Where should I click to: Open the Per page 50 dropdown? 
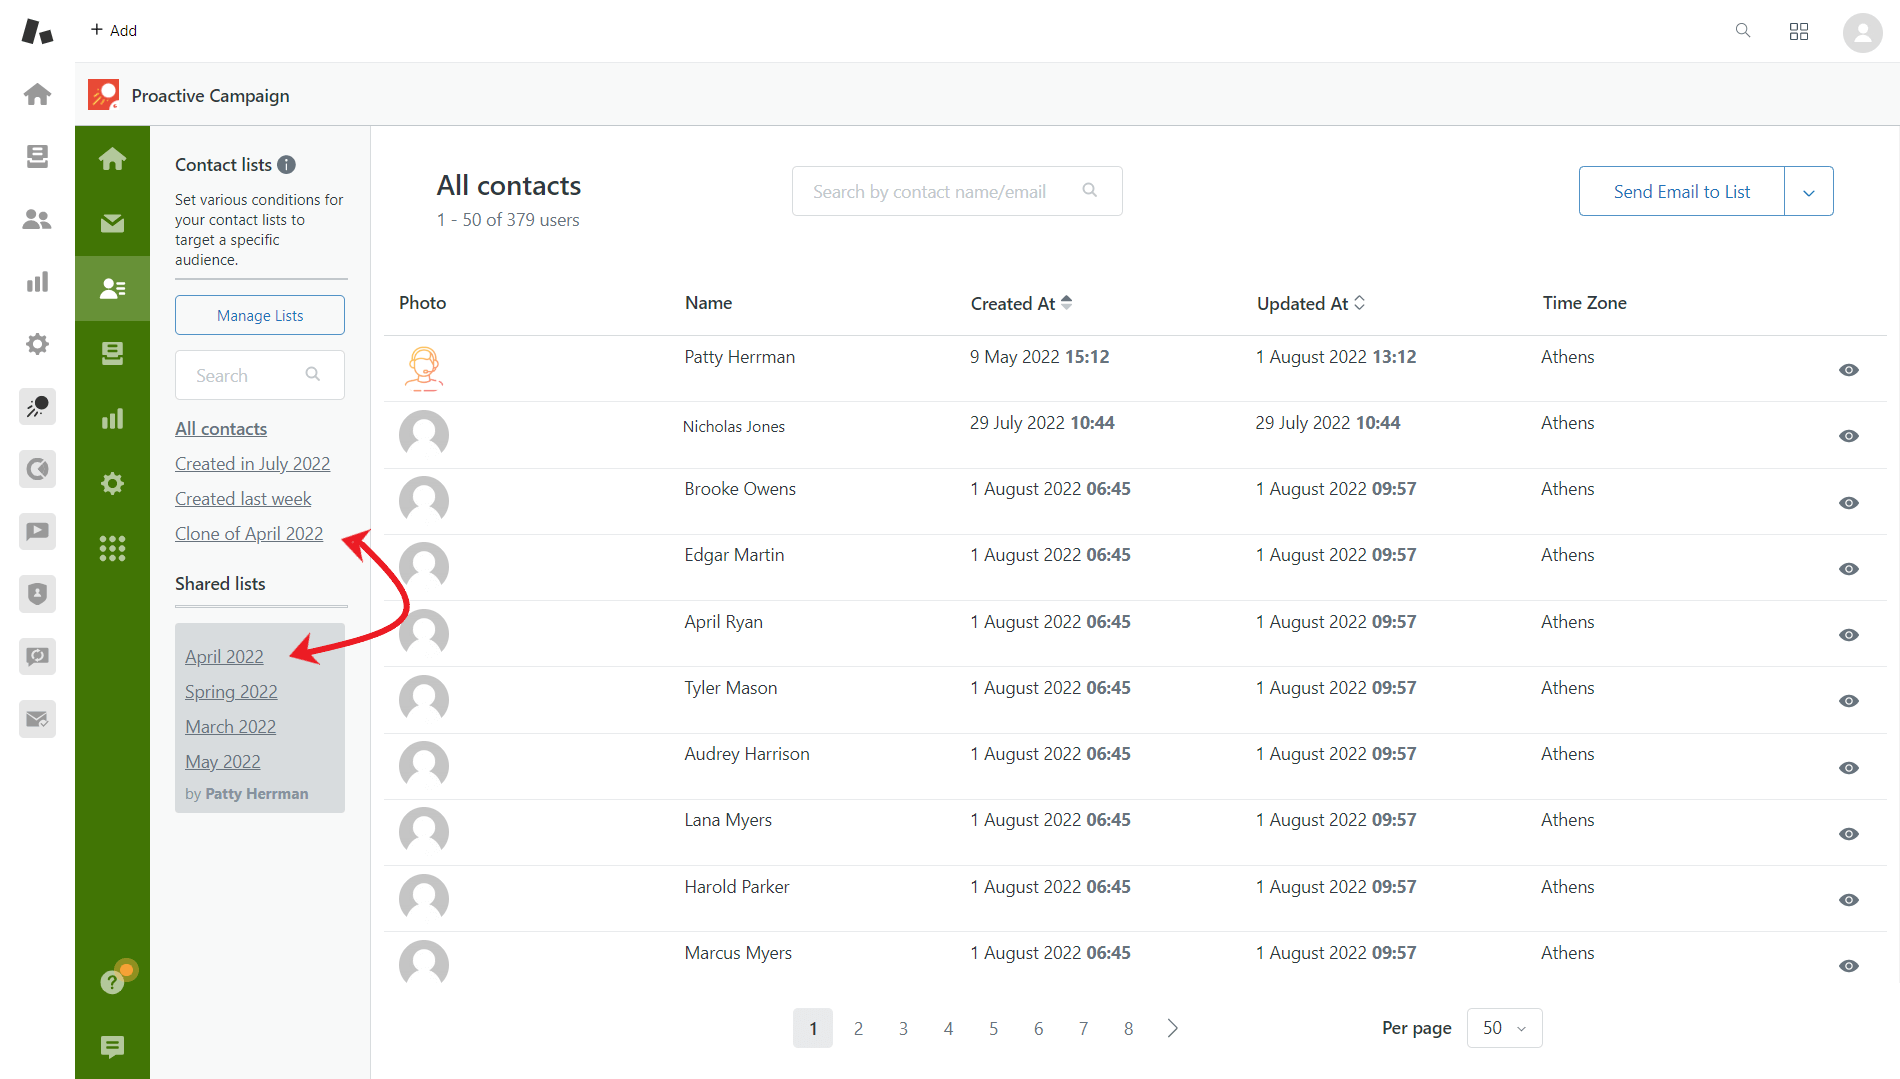pyautogui.click(x=1504, y=1028)
